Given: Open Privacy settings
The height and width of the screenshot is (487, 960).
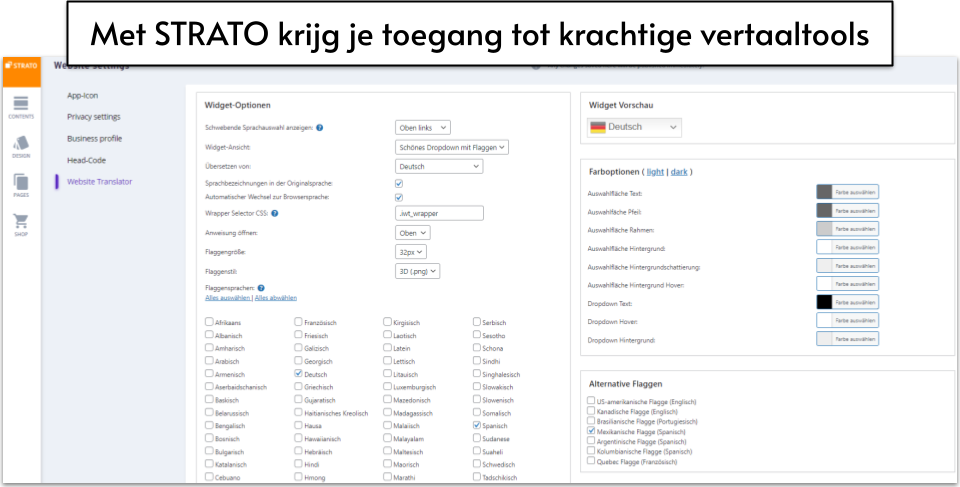Looking at the screenshot, I should pyautogui.click(x=94, y=117).
